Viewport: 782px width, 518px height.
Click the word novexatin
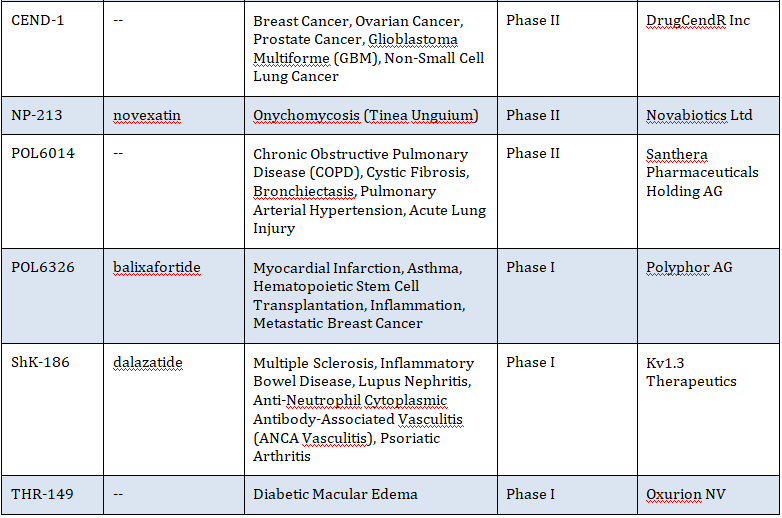[x=147, y=115]
